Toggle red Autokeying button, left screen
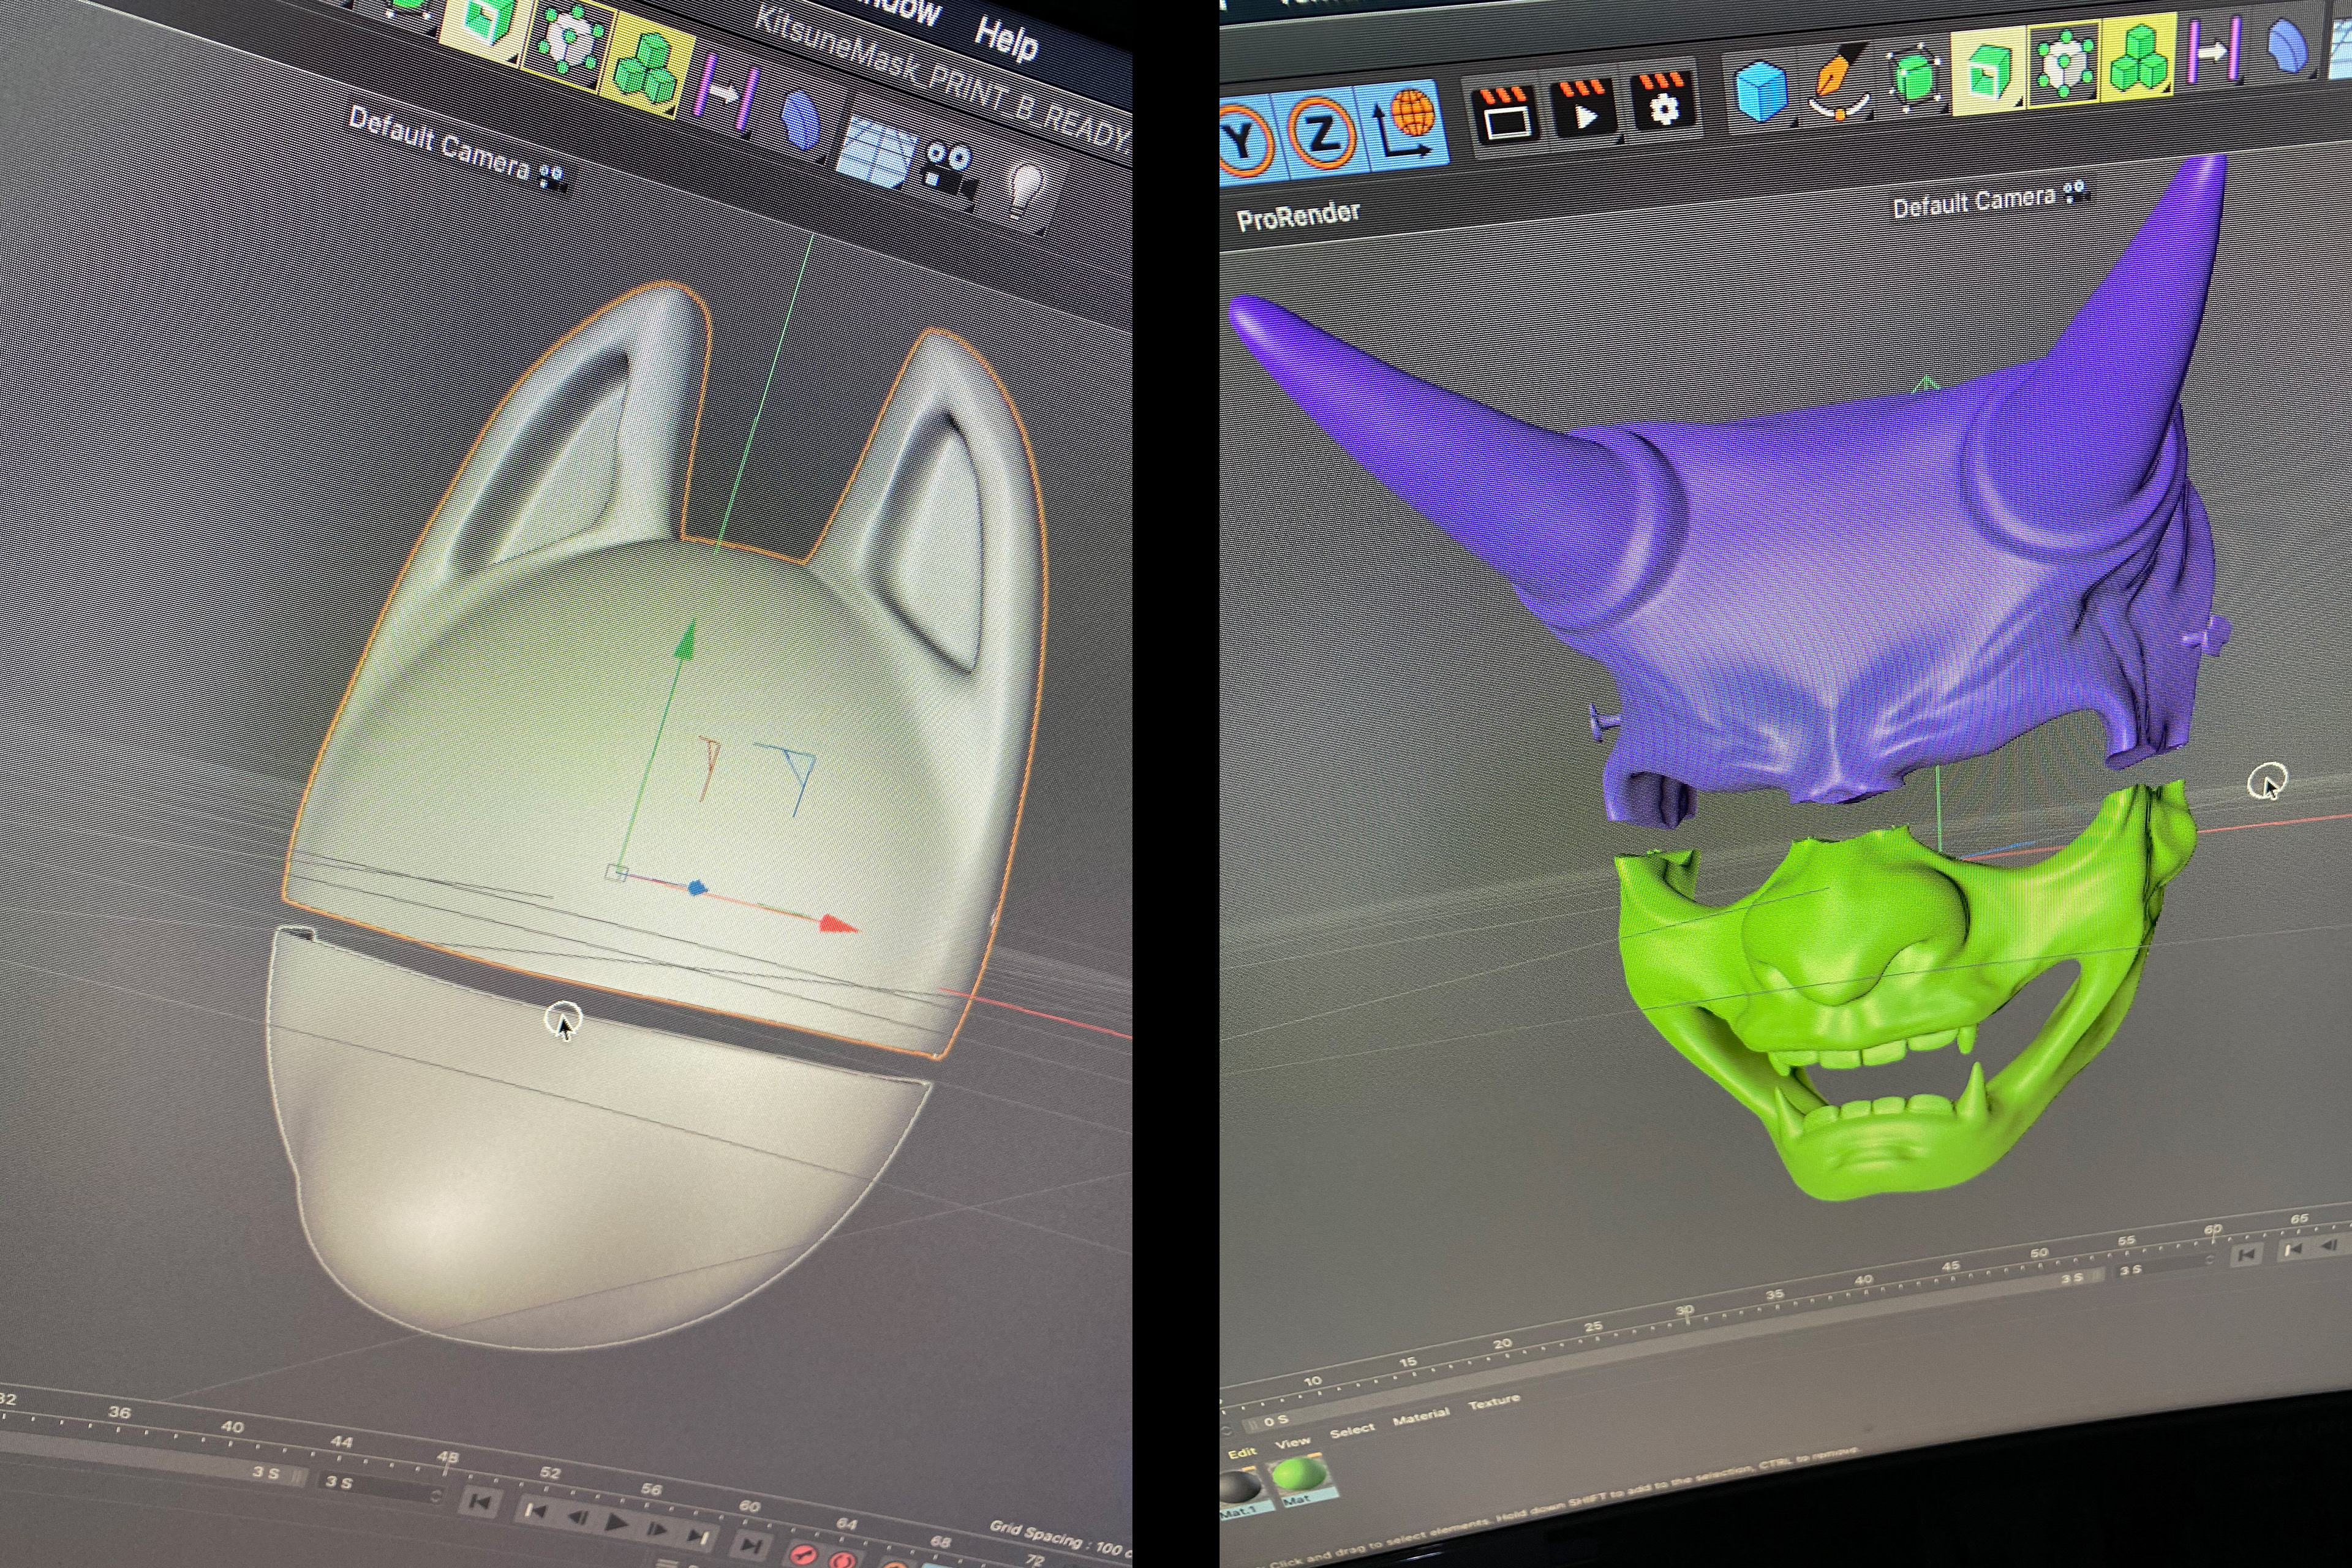The image size is (2352, 1568). click(843, 1559)
